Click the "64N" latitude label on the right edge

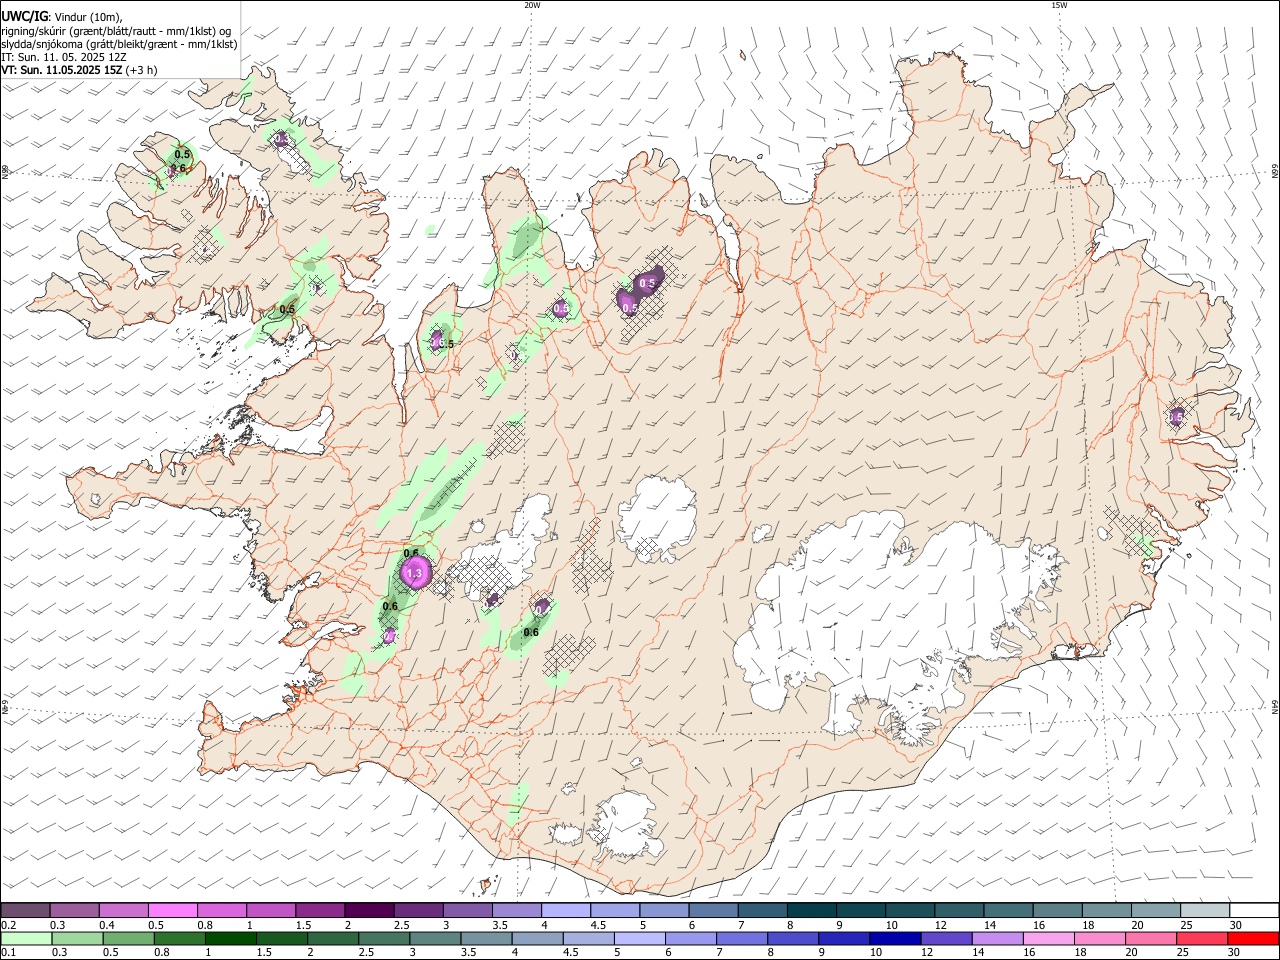1275,706
